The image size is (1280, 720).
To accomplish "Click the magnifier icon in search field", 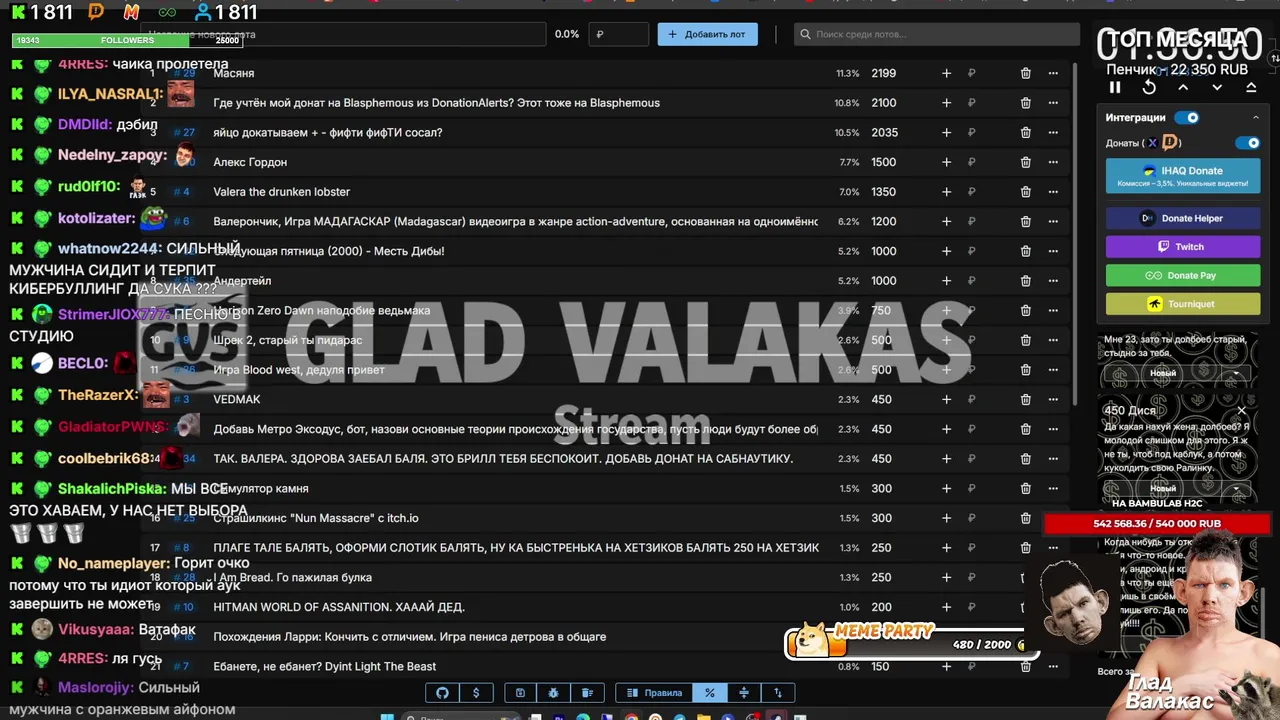I will click(x=805, y=34).
